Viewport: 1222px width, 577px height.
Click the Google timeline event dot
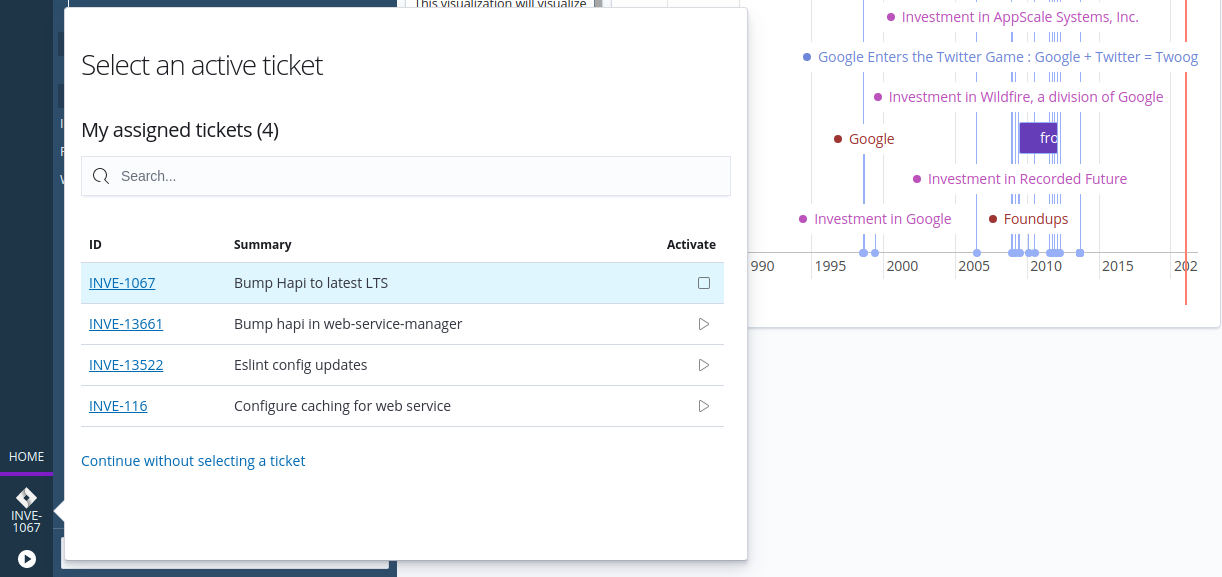(838, 139)
